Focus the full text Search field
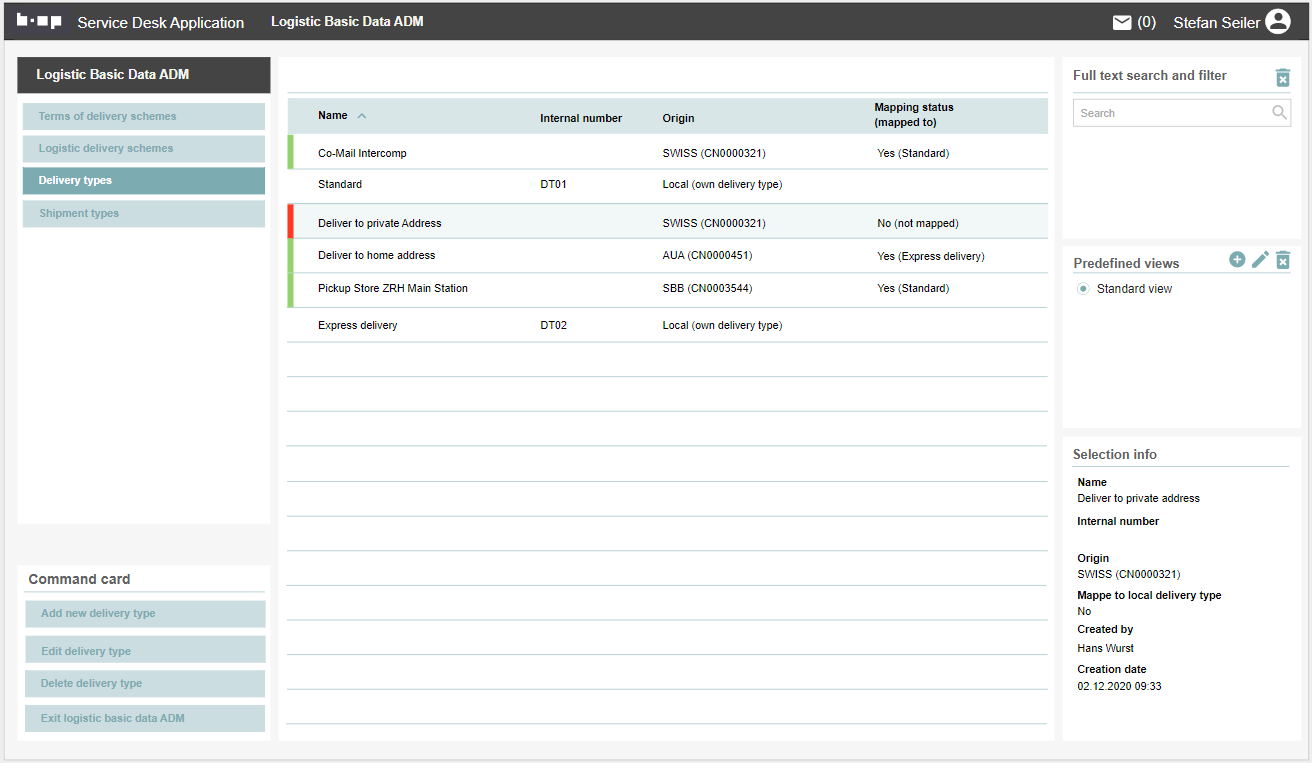 coord(1170,113)
